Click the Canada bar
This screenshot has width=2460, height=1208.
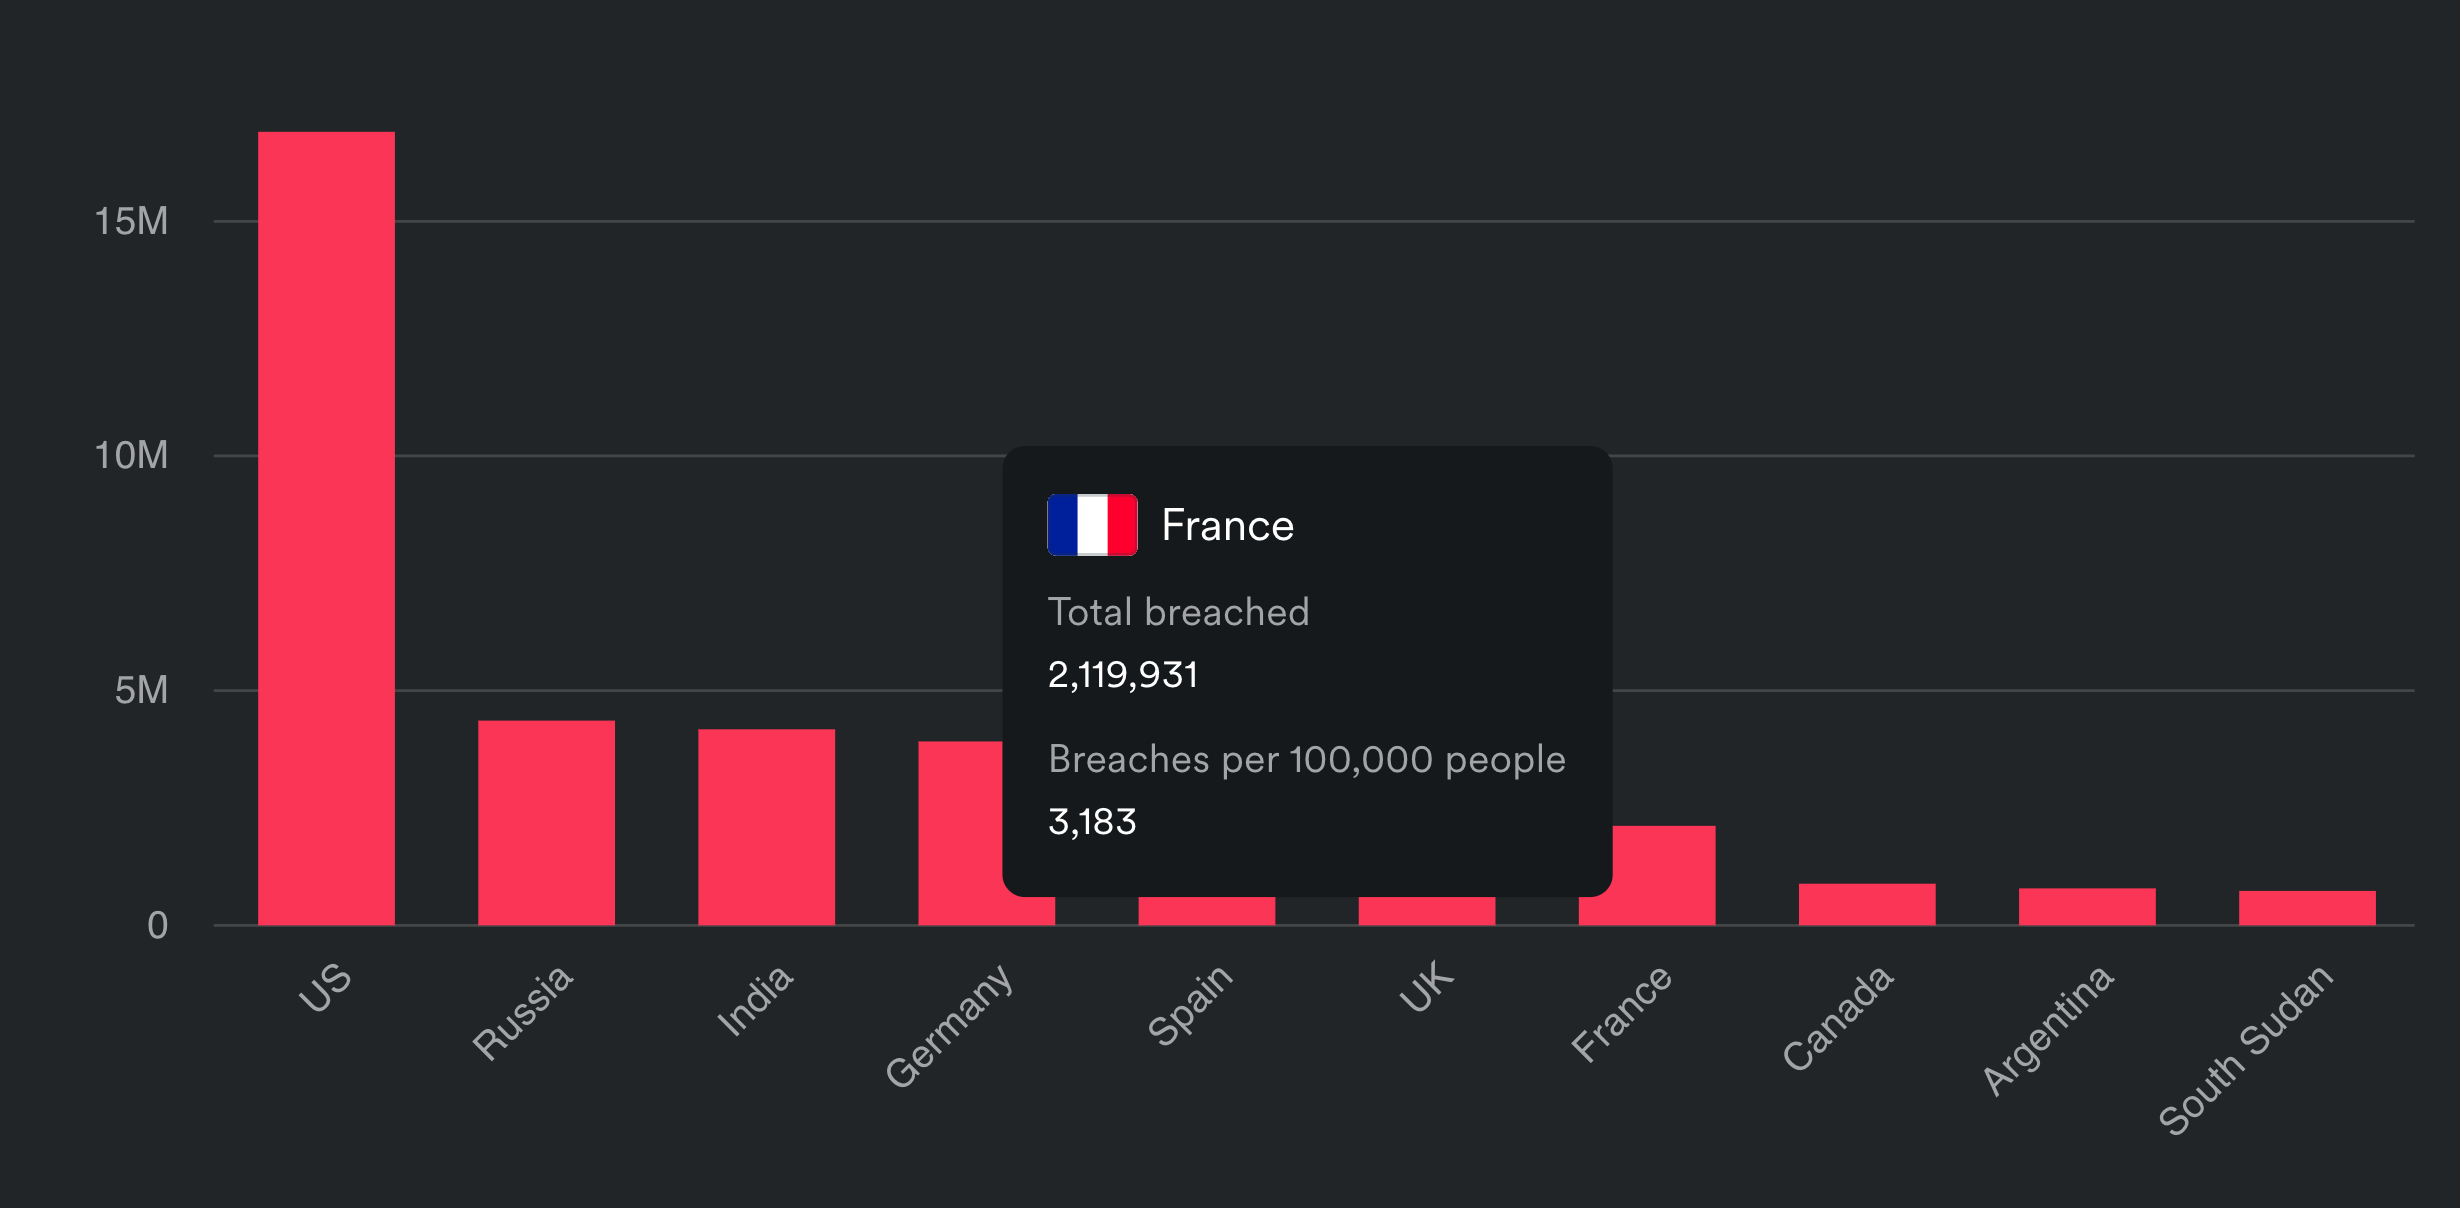(1867, 904)
